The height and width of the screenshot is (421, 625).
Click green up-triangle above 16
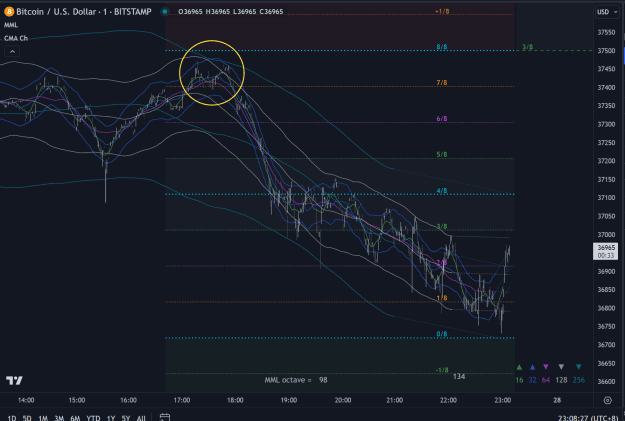pyautogui.click(x=519, y=367)
